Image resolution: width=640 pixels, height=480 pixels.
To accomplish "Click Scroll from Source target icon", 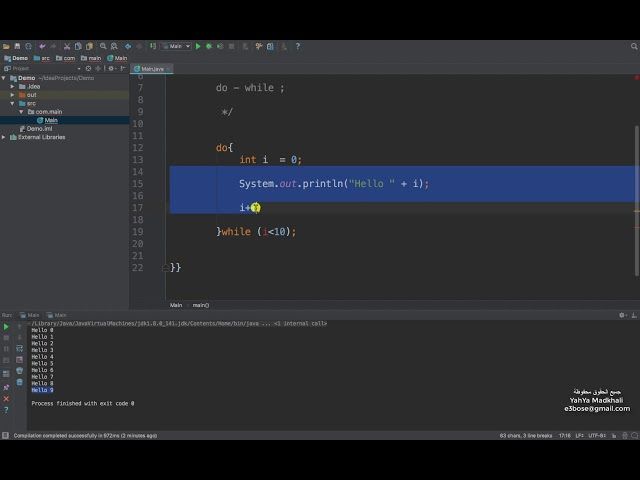I will click(89, 69).
